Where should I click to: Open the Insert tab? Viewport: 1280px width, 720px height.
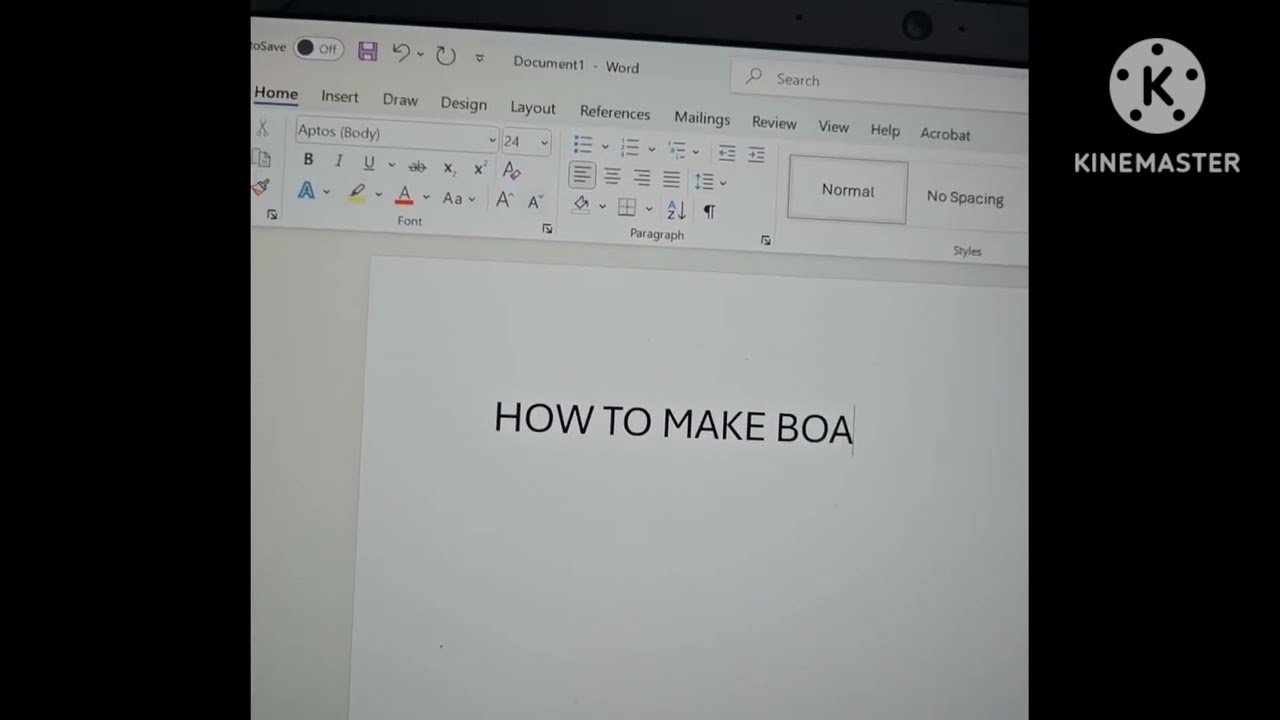tap(340, 96)
